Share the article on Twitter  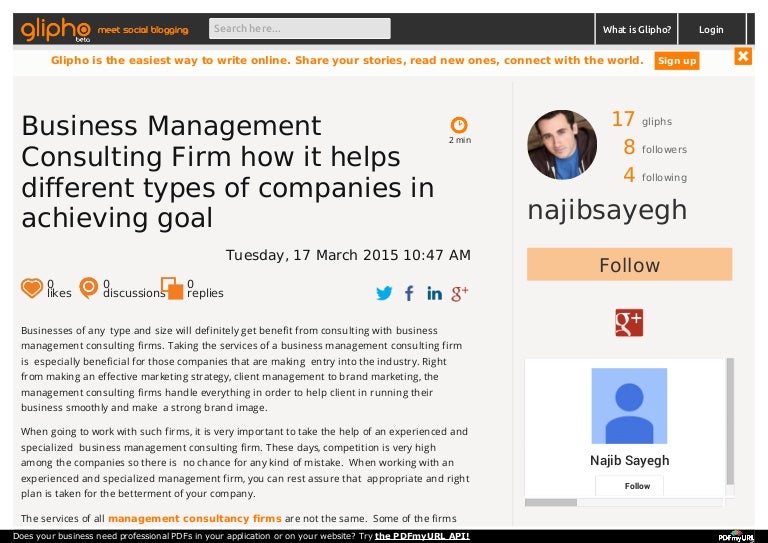384,293
